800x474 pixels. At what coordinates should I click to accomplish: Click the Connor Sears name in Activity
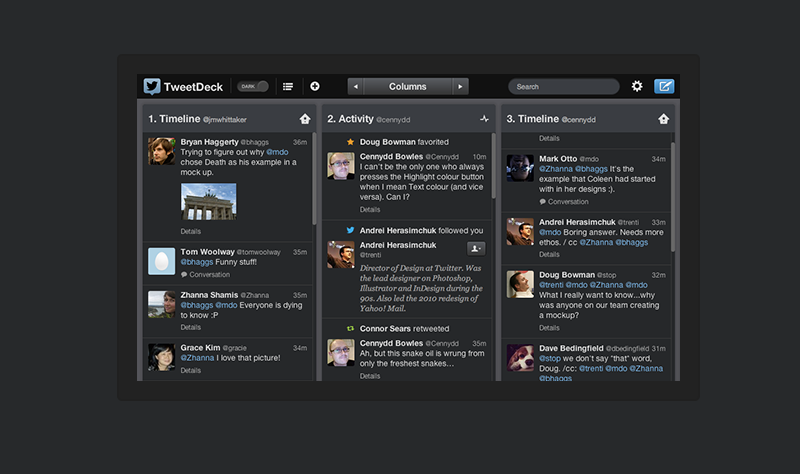(386, 329)
